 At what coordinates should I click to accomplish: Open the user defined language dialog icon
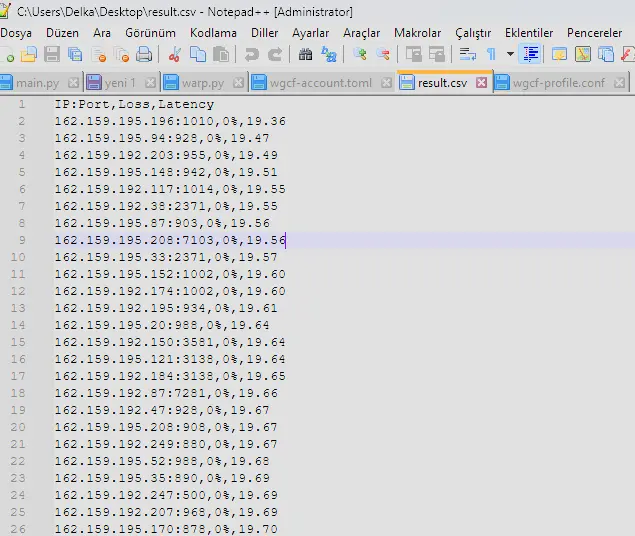click(559, 54)
